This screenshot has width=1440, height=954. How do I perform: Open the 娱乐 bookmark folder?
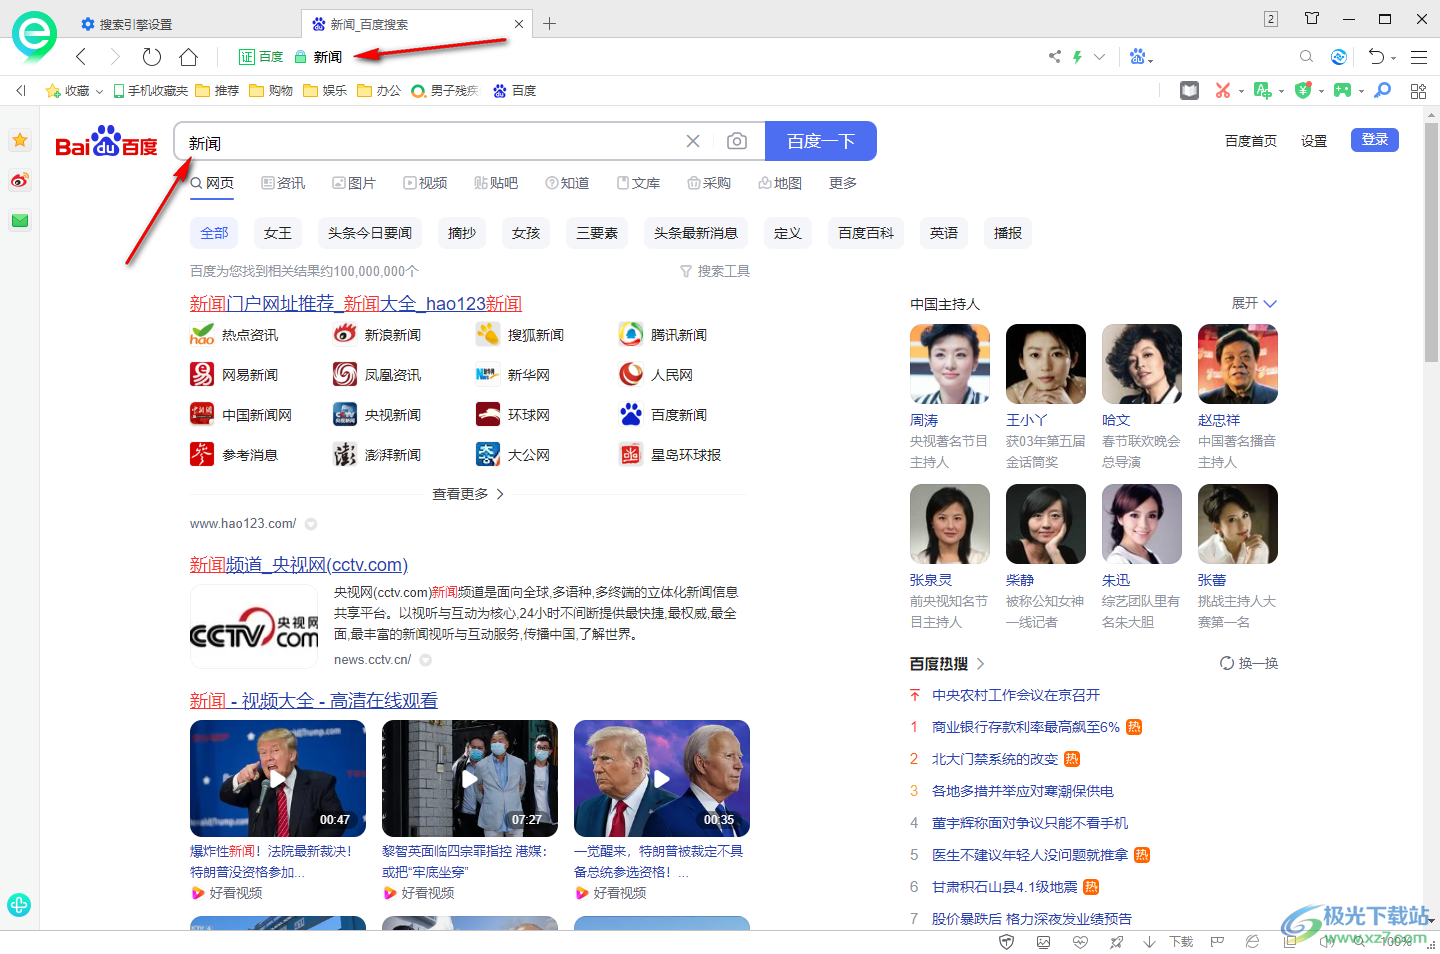tap(325, 91)
